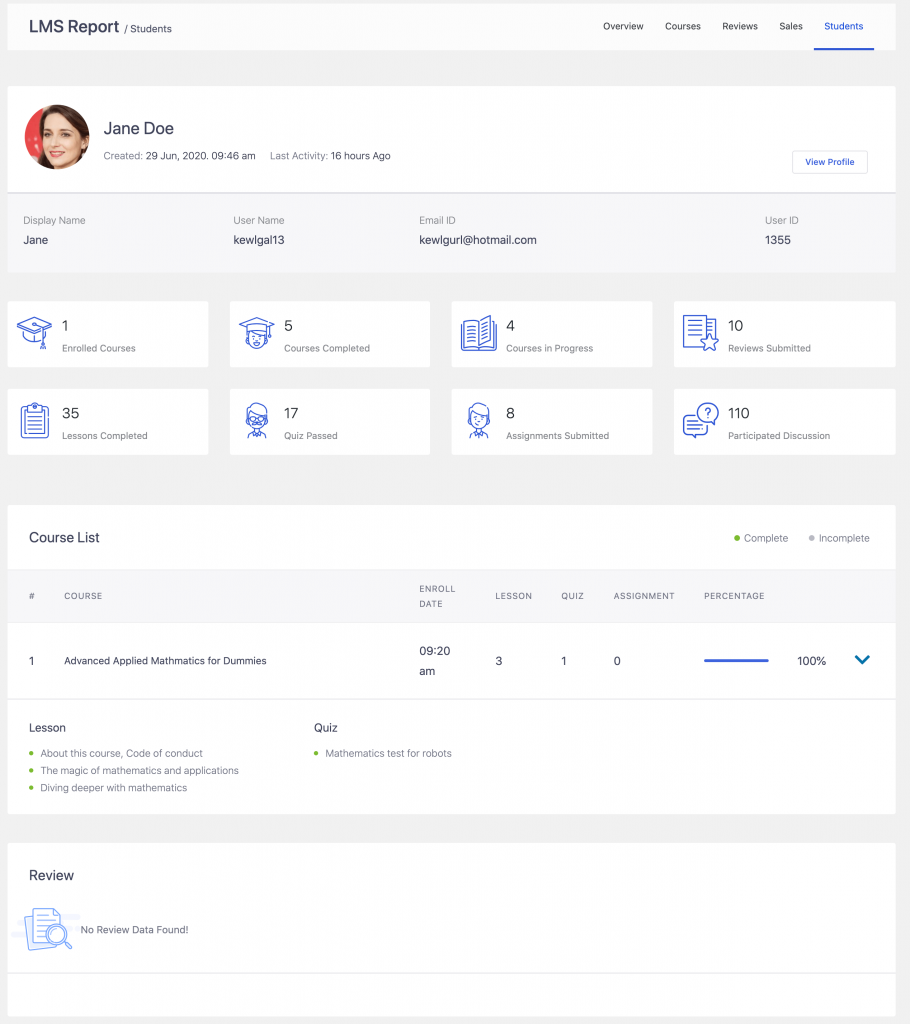This screenshot has height=1024, width=910.
Task: Toggle the Complete filter in Course List
Action: pyautogui.click(x=761, y=538)
